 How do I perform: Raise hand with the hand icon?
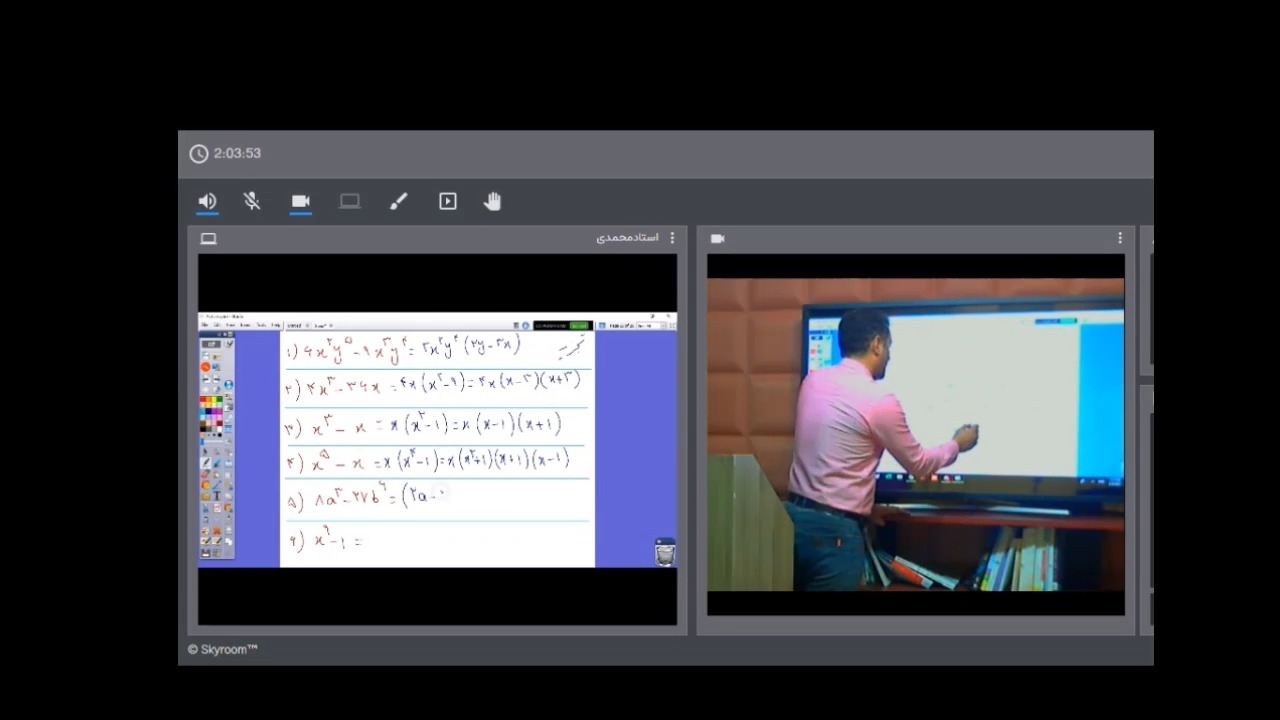[492, 201]
